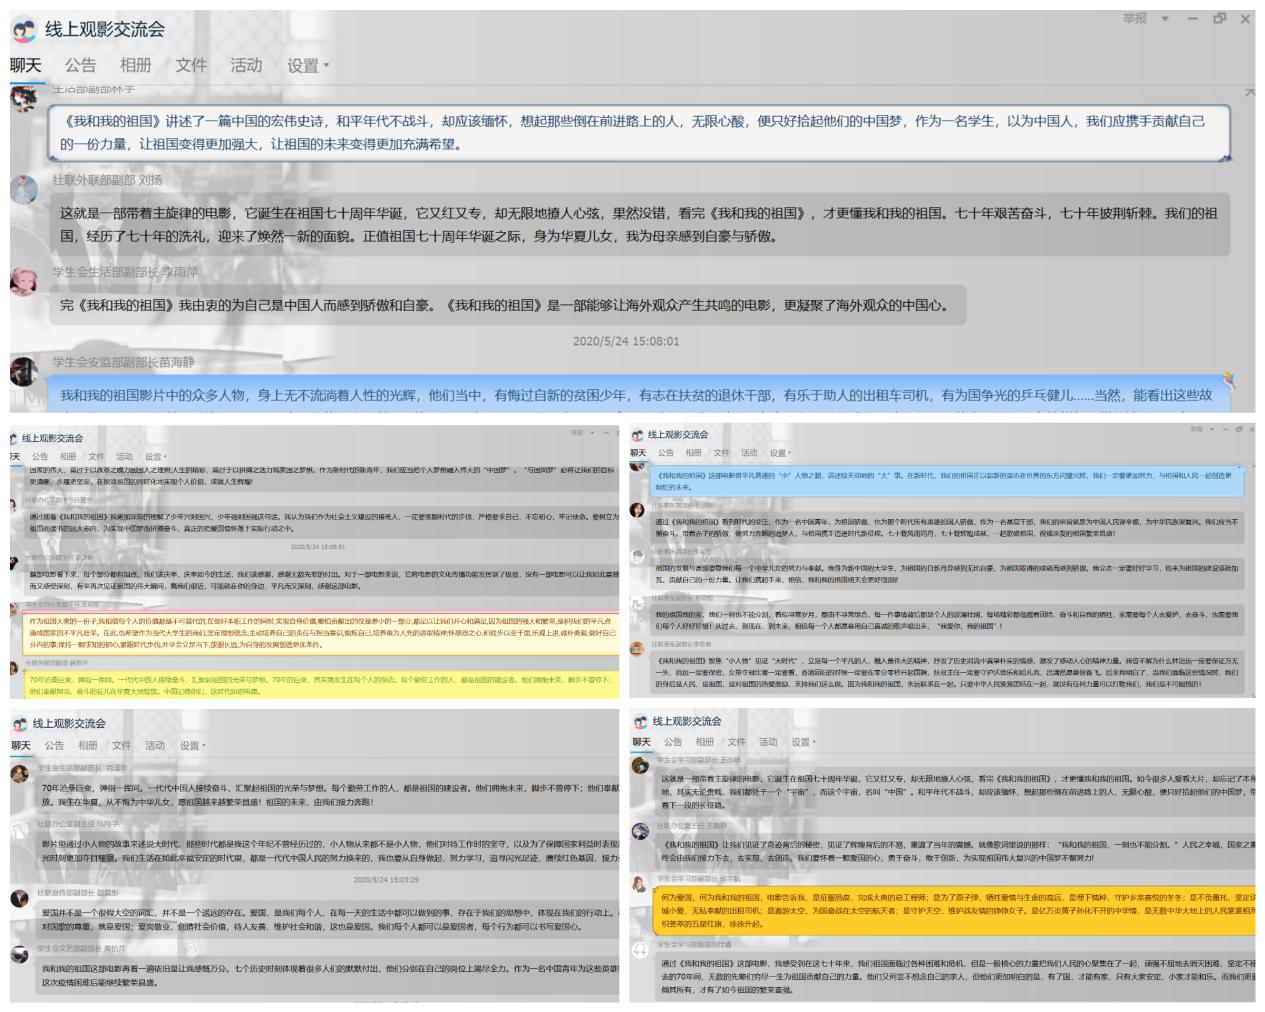Click the 举报 button in the top window
Viewport: 1265px width, 1012px height.
(x=1135, y=19)
